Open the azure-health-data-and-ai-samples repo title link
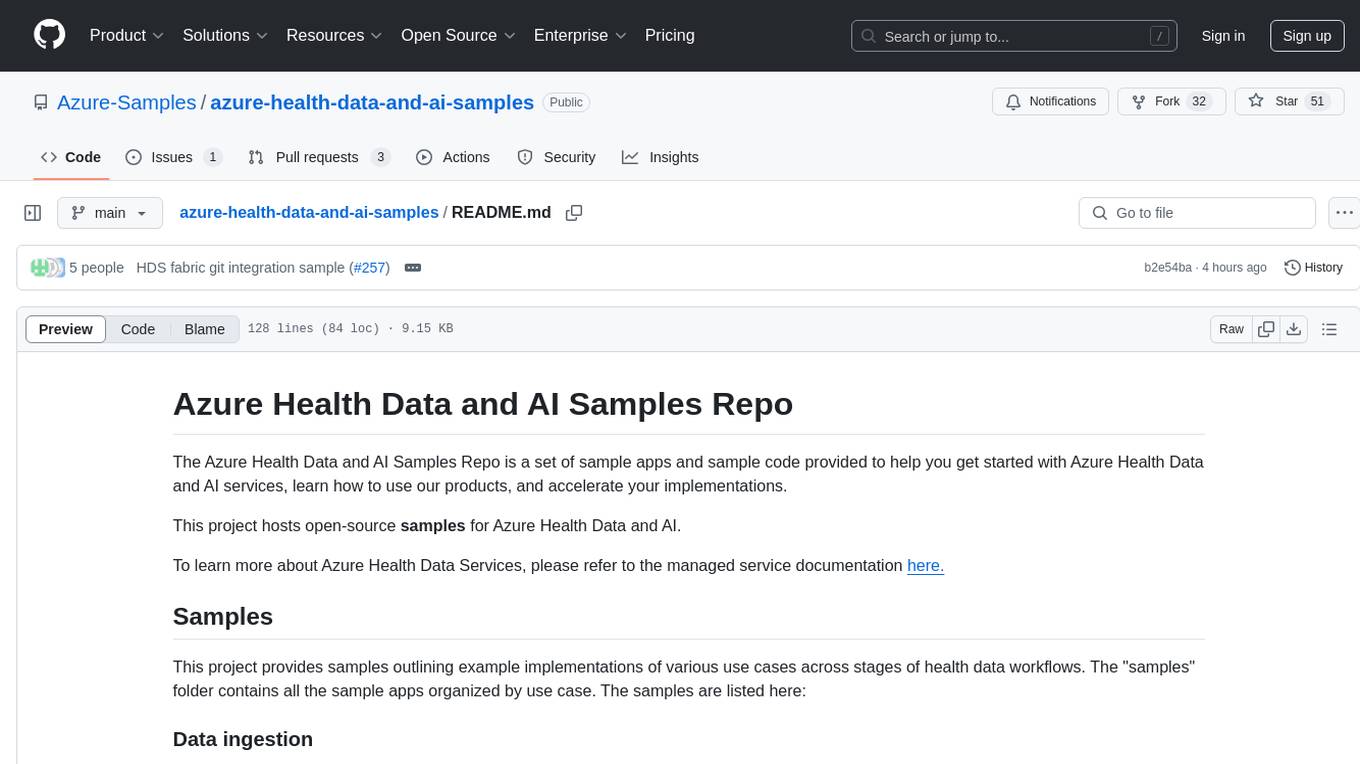This screenshot has width=1360, height=764. pos(372,102)
